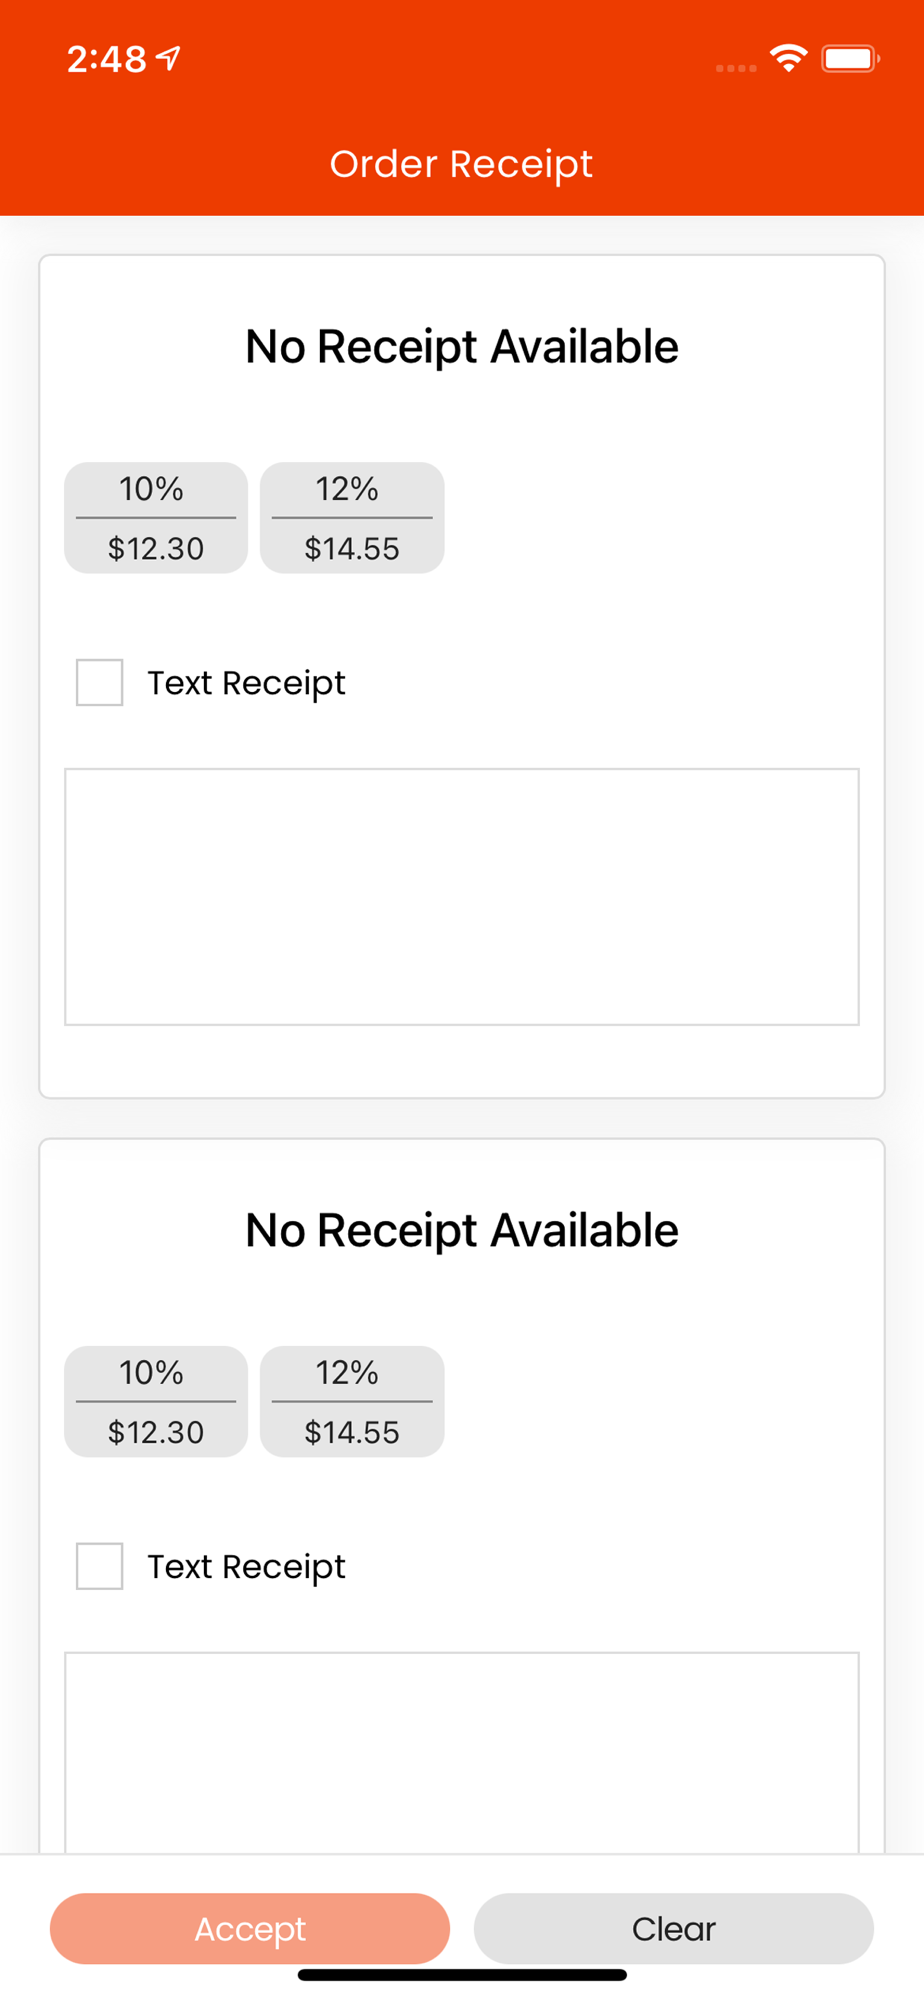924x2000 pixels.
Task: Tap second No Receipt Available heading
Action: (x=462, y=1230)
